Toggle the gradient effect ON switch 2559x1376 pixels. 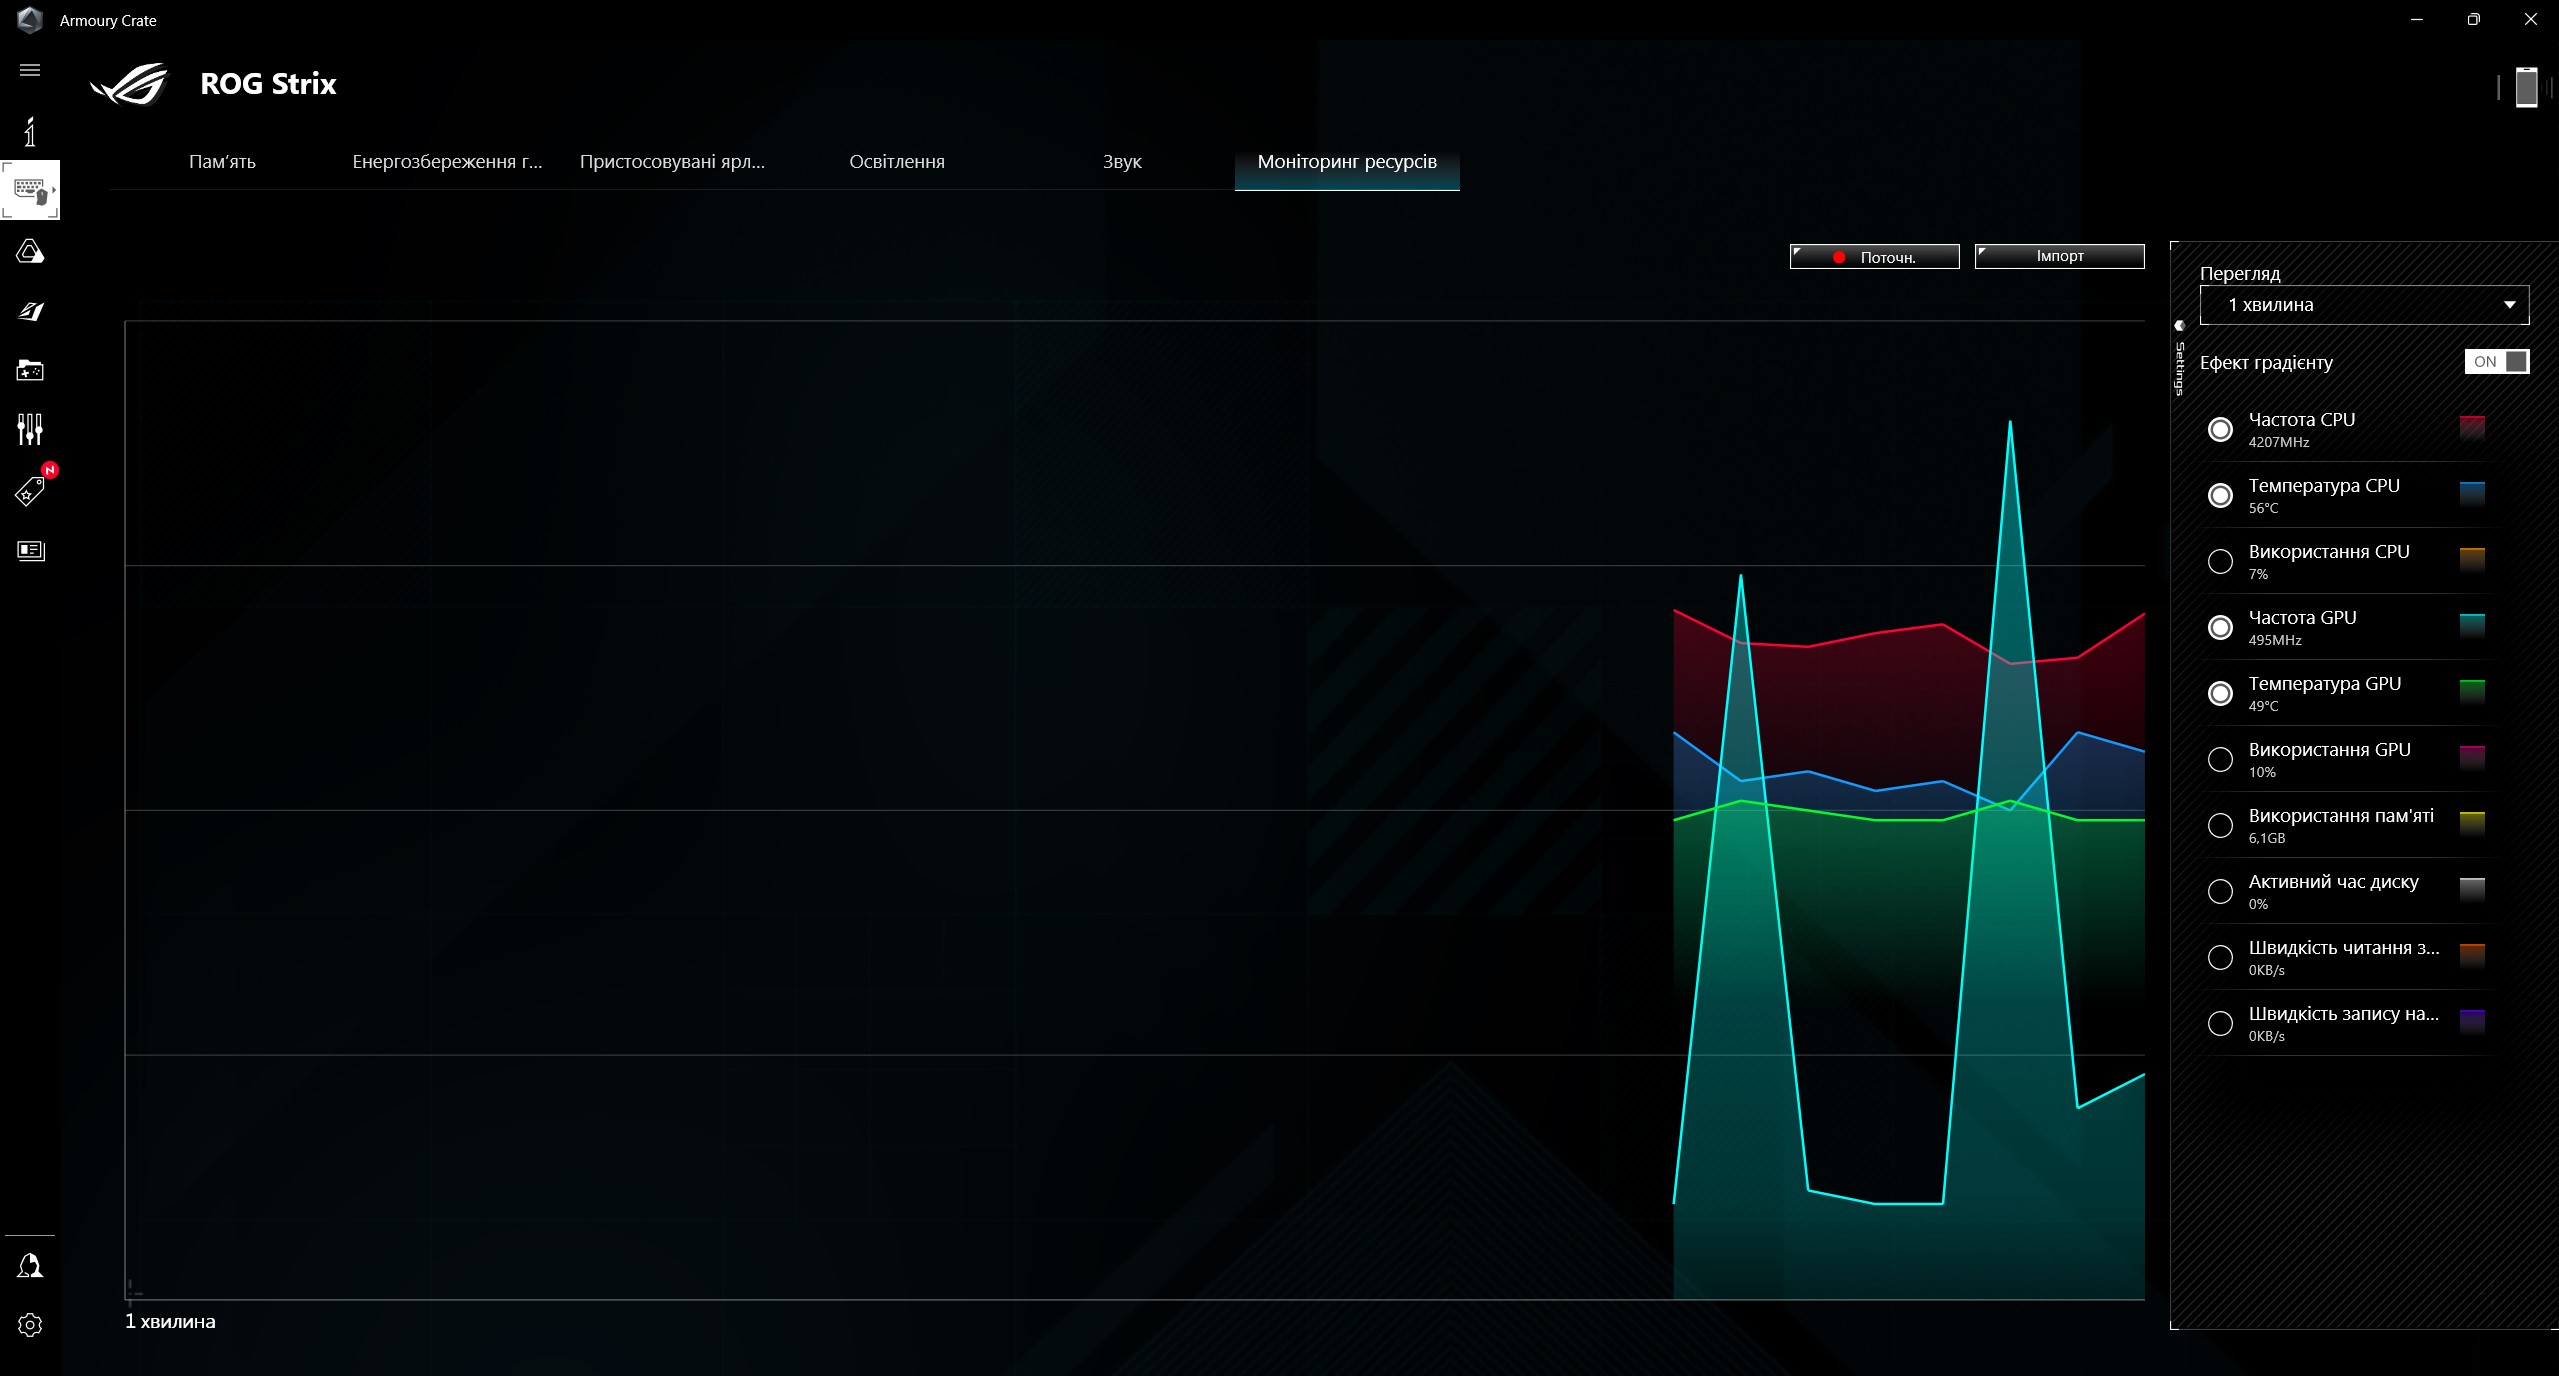click(2496, 362)
